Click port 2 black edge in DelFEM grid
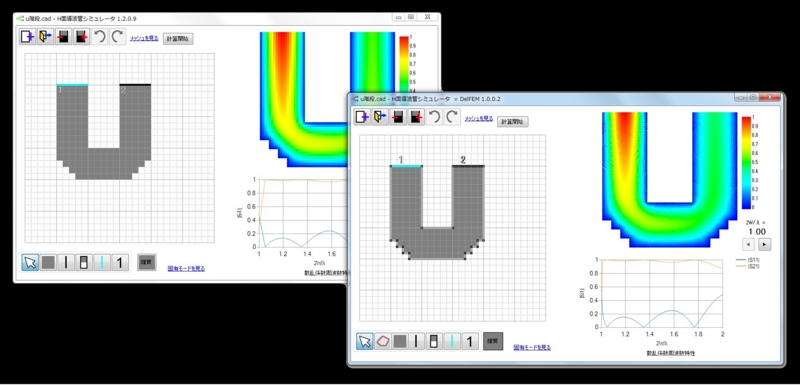Viewport: 800px width, 385px height. tap(468, 166)
